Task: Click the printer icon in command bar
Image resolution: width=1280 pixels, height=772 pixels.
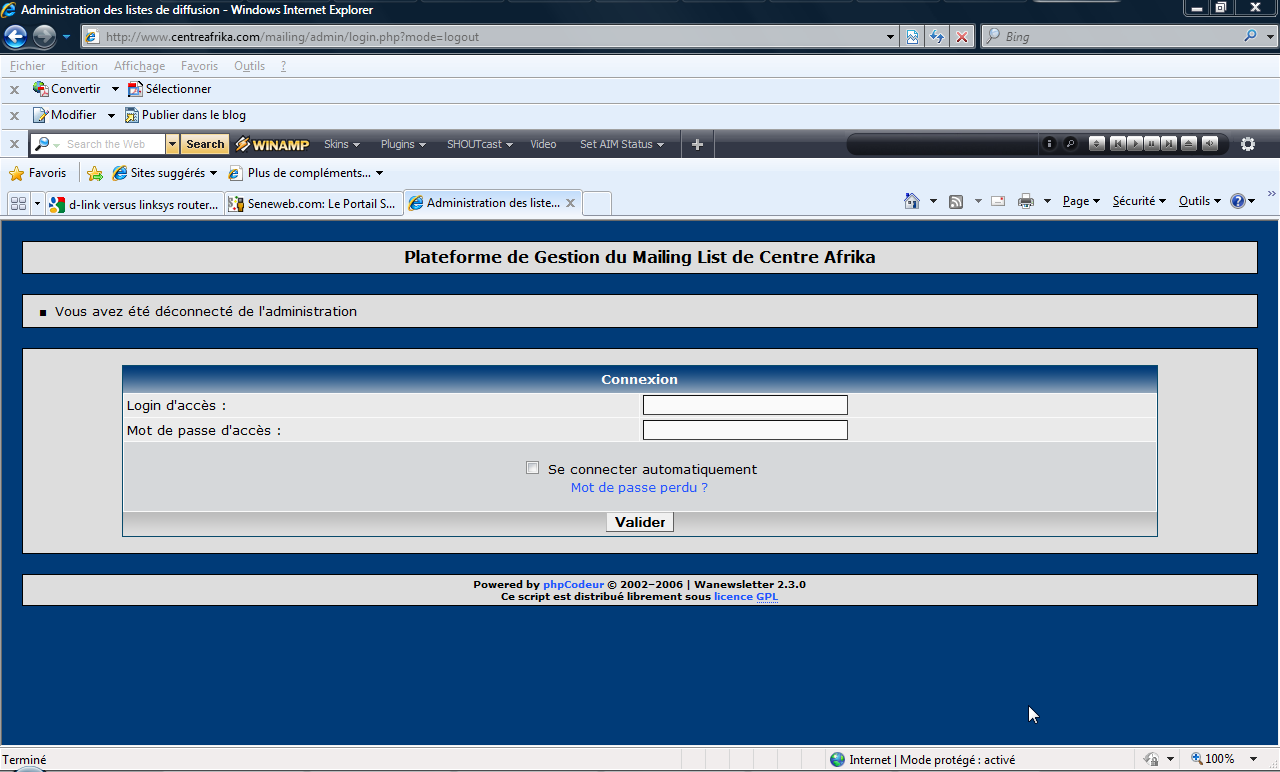Action: tap(1025, 201)
